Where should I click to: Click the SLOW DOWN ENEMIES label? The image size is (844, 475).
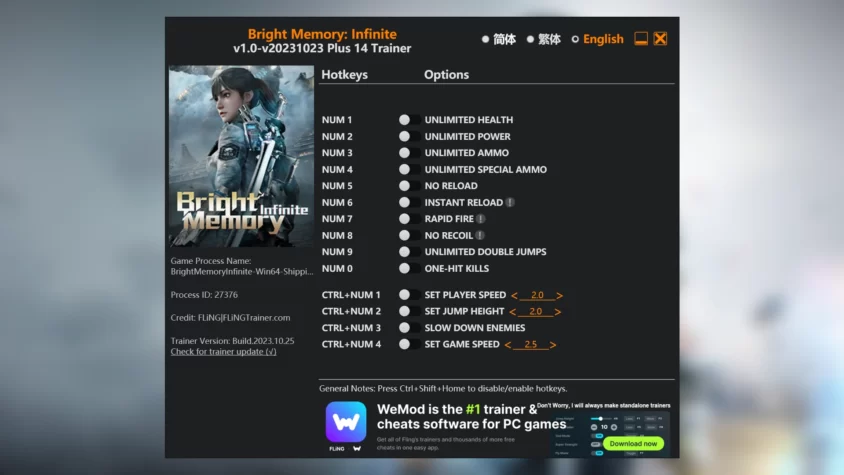[475, 327]
